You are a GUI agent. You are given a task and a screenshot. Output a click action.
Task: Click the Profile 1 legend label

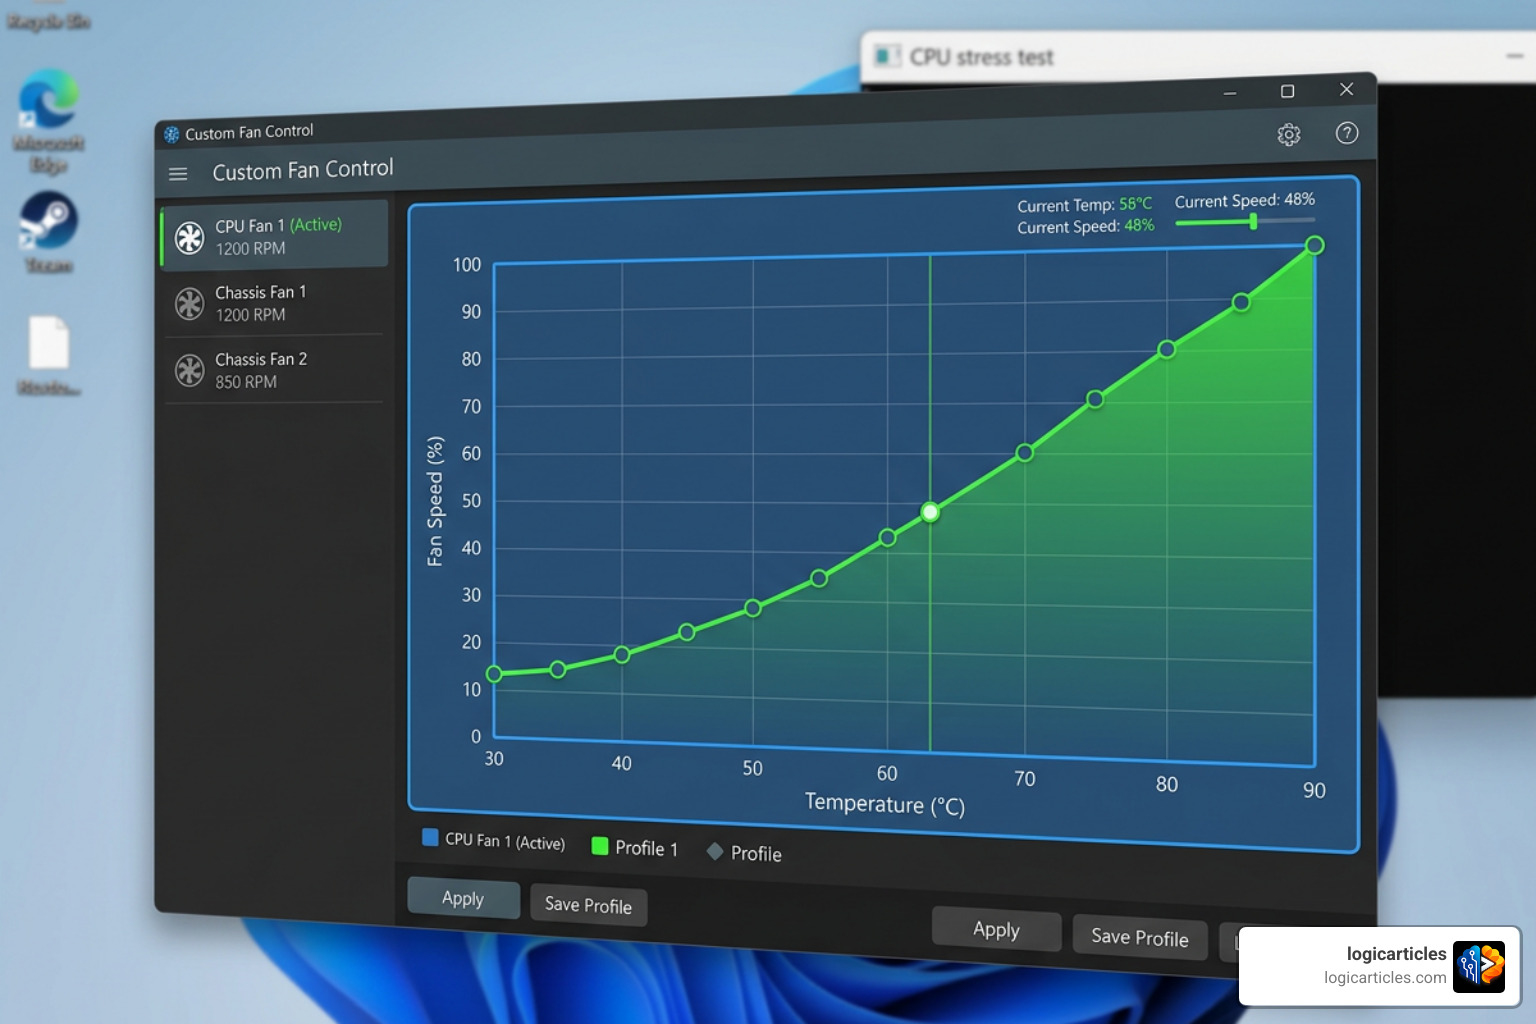(646, 848)
